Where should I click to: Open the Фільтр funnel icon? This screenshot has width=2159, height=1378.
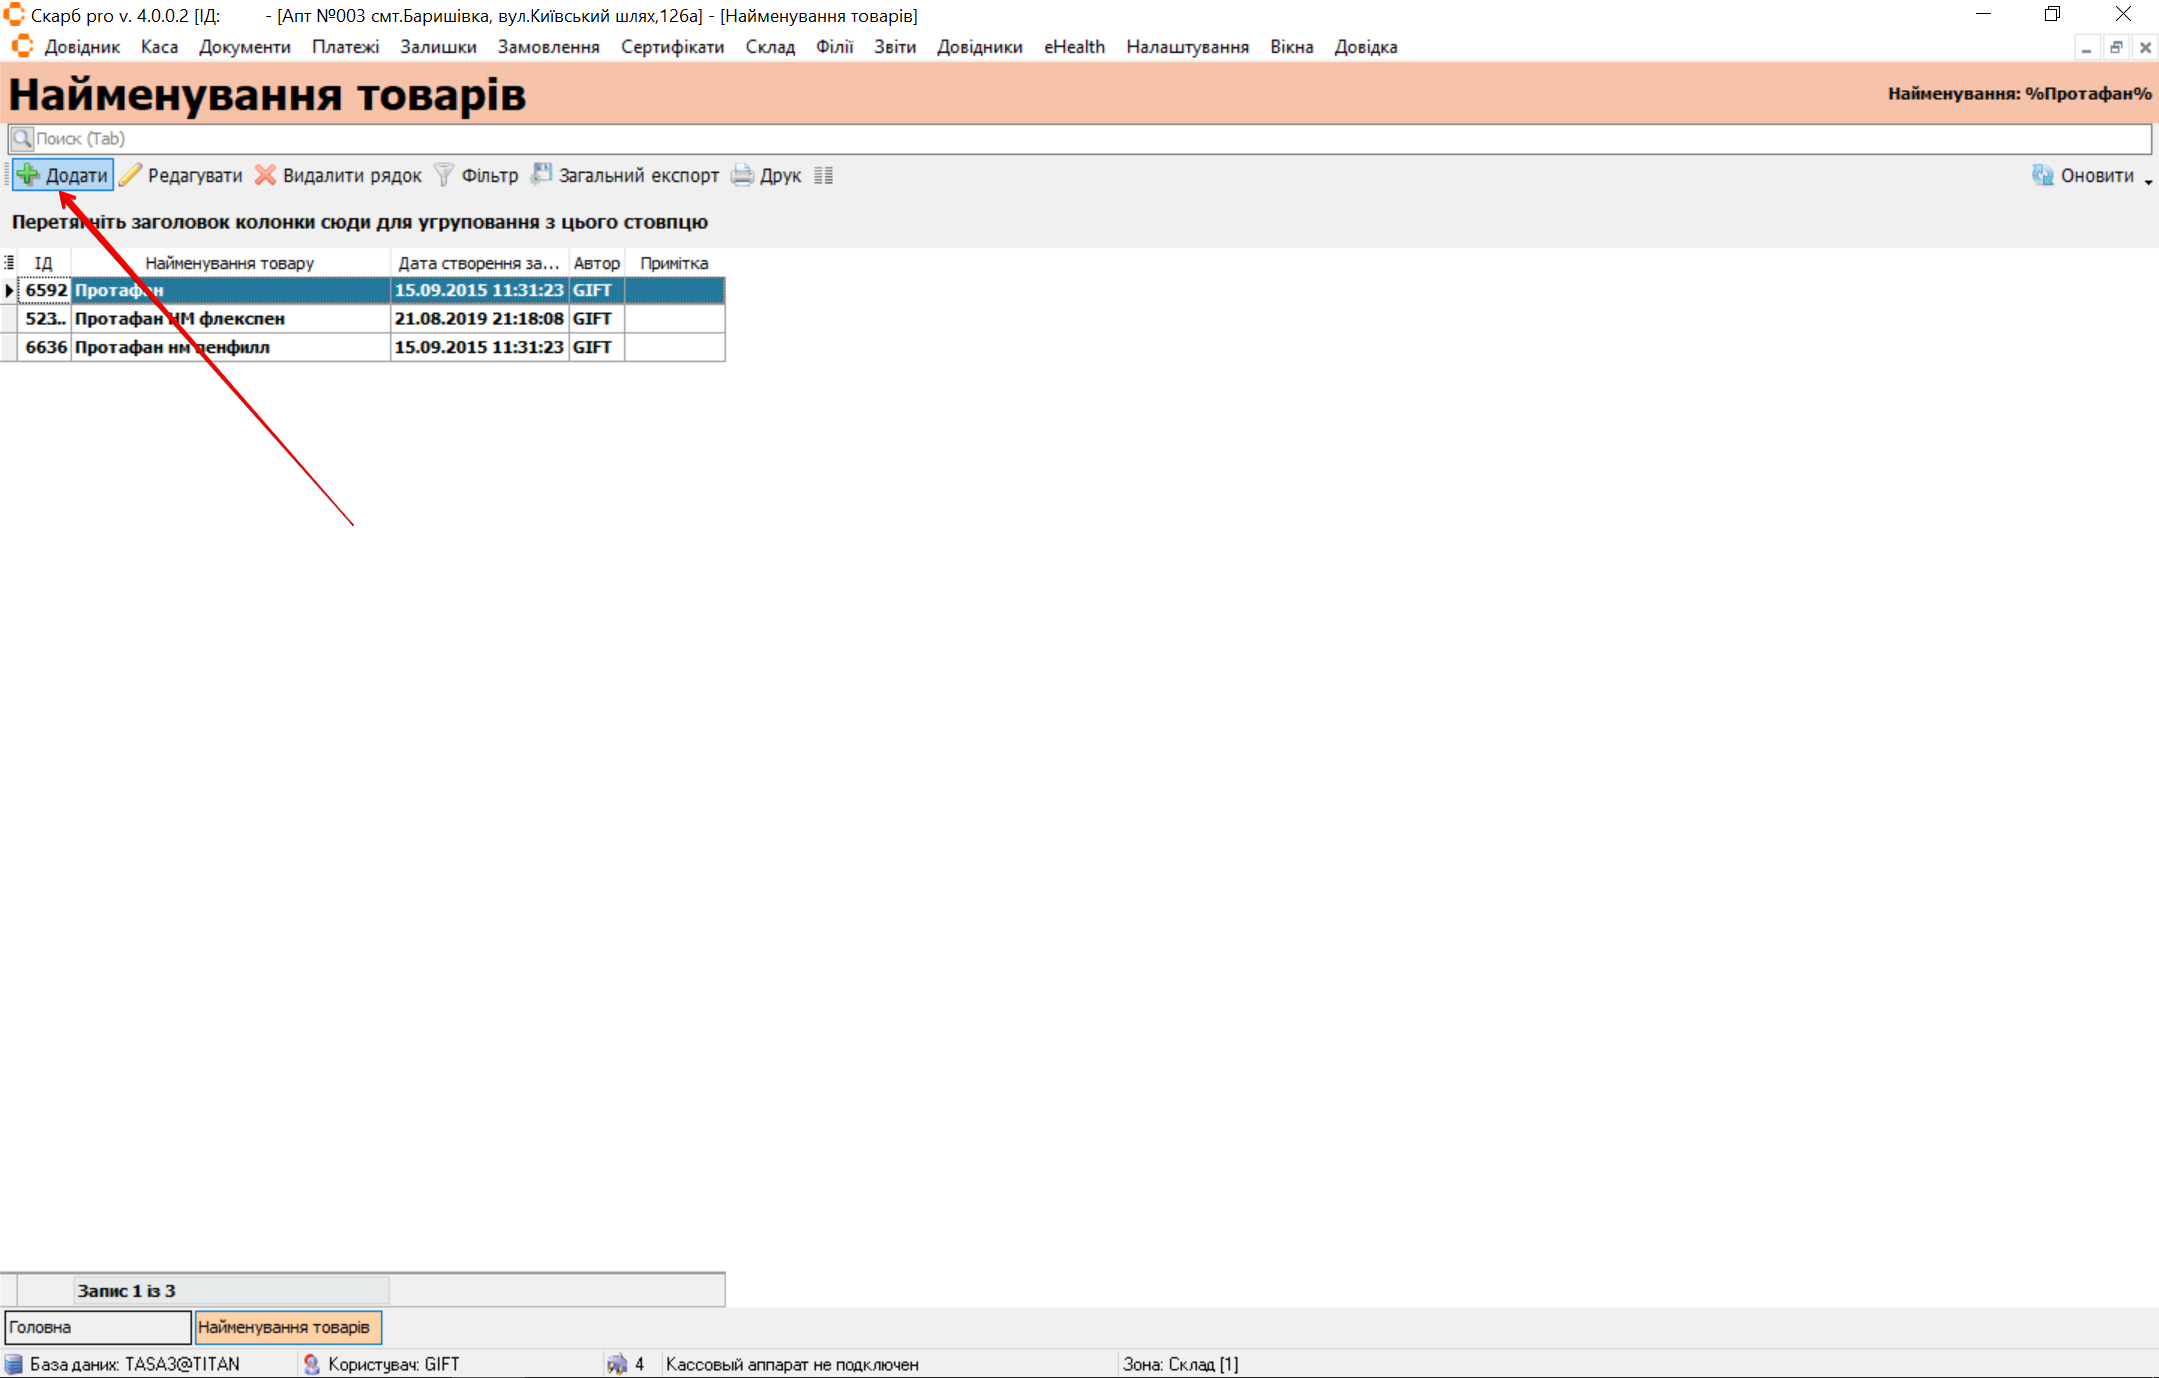(444, 175)
